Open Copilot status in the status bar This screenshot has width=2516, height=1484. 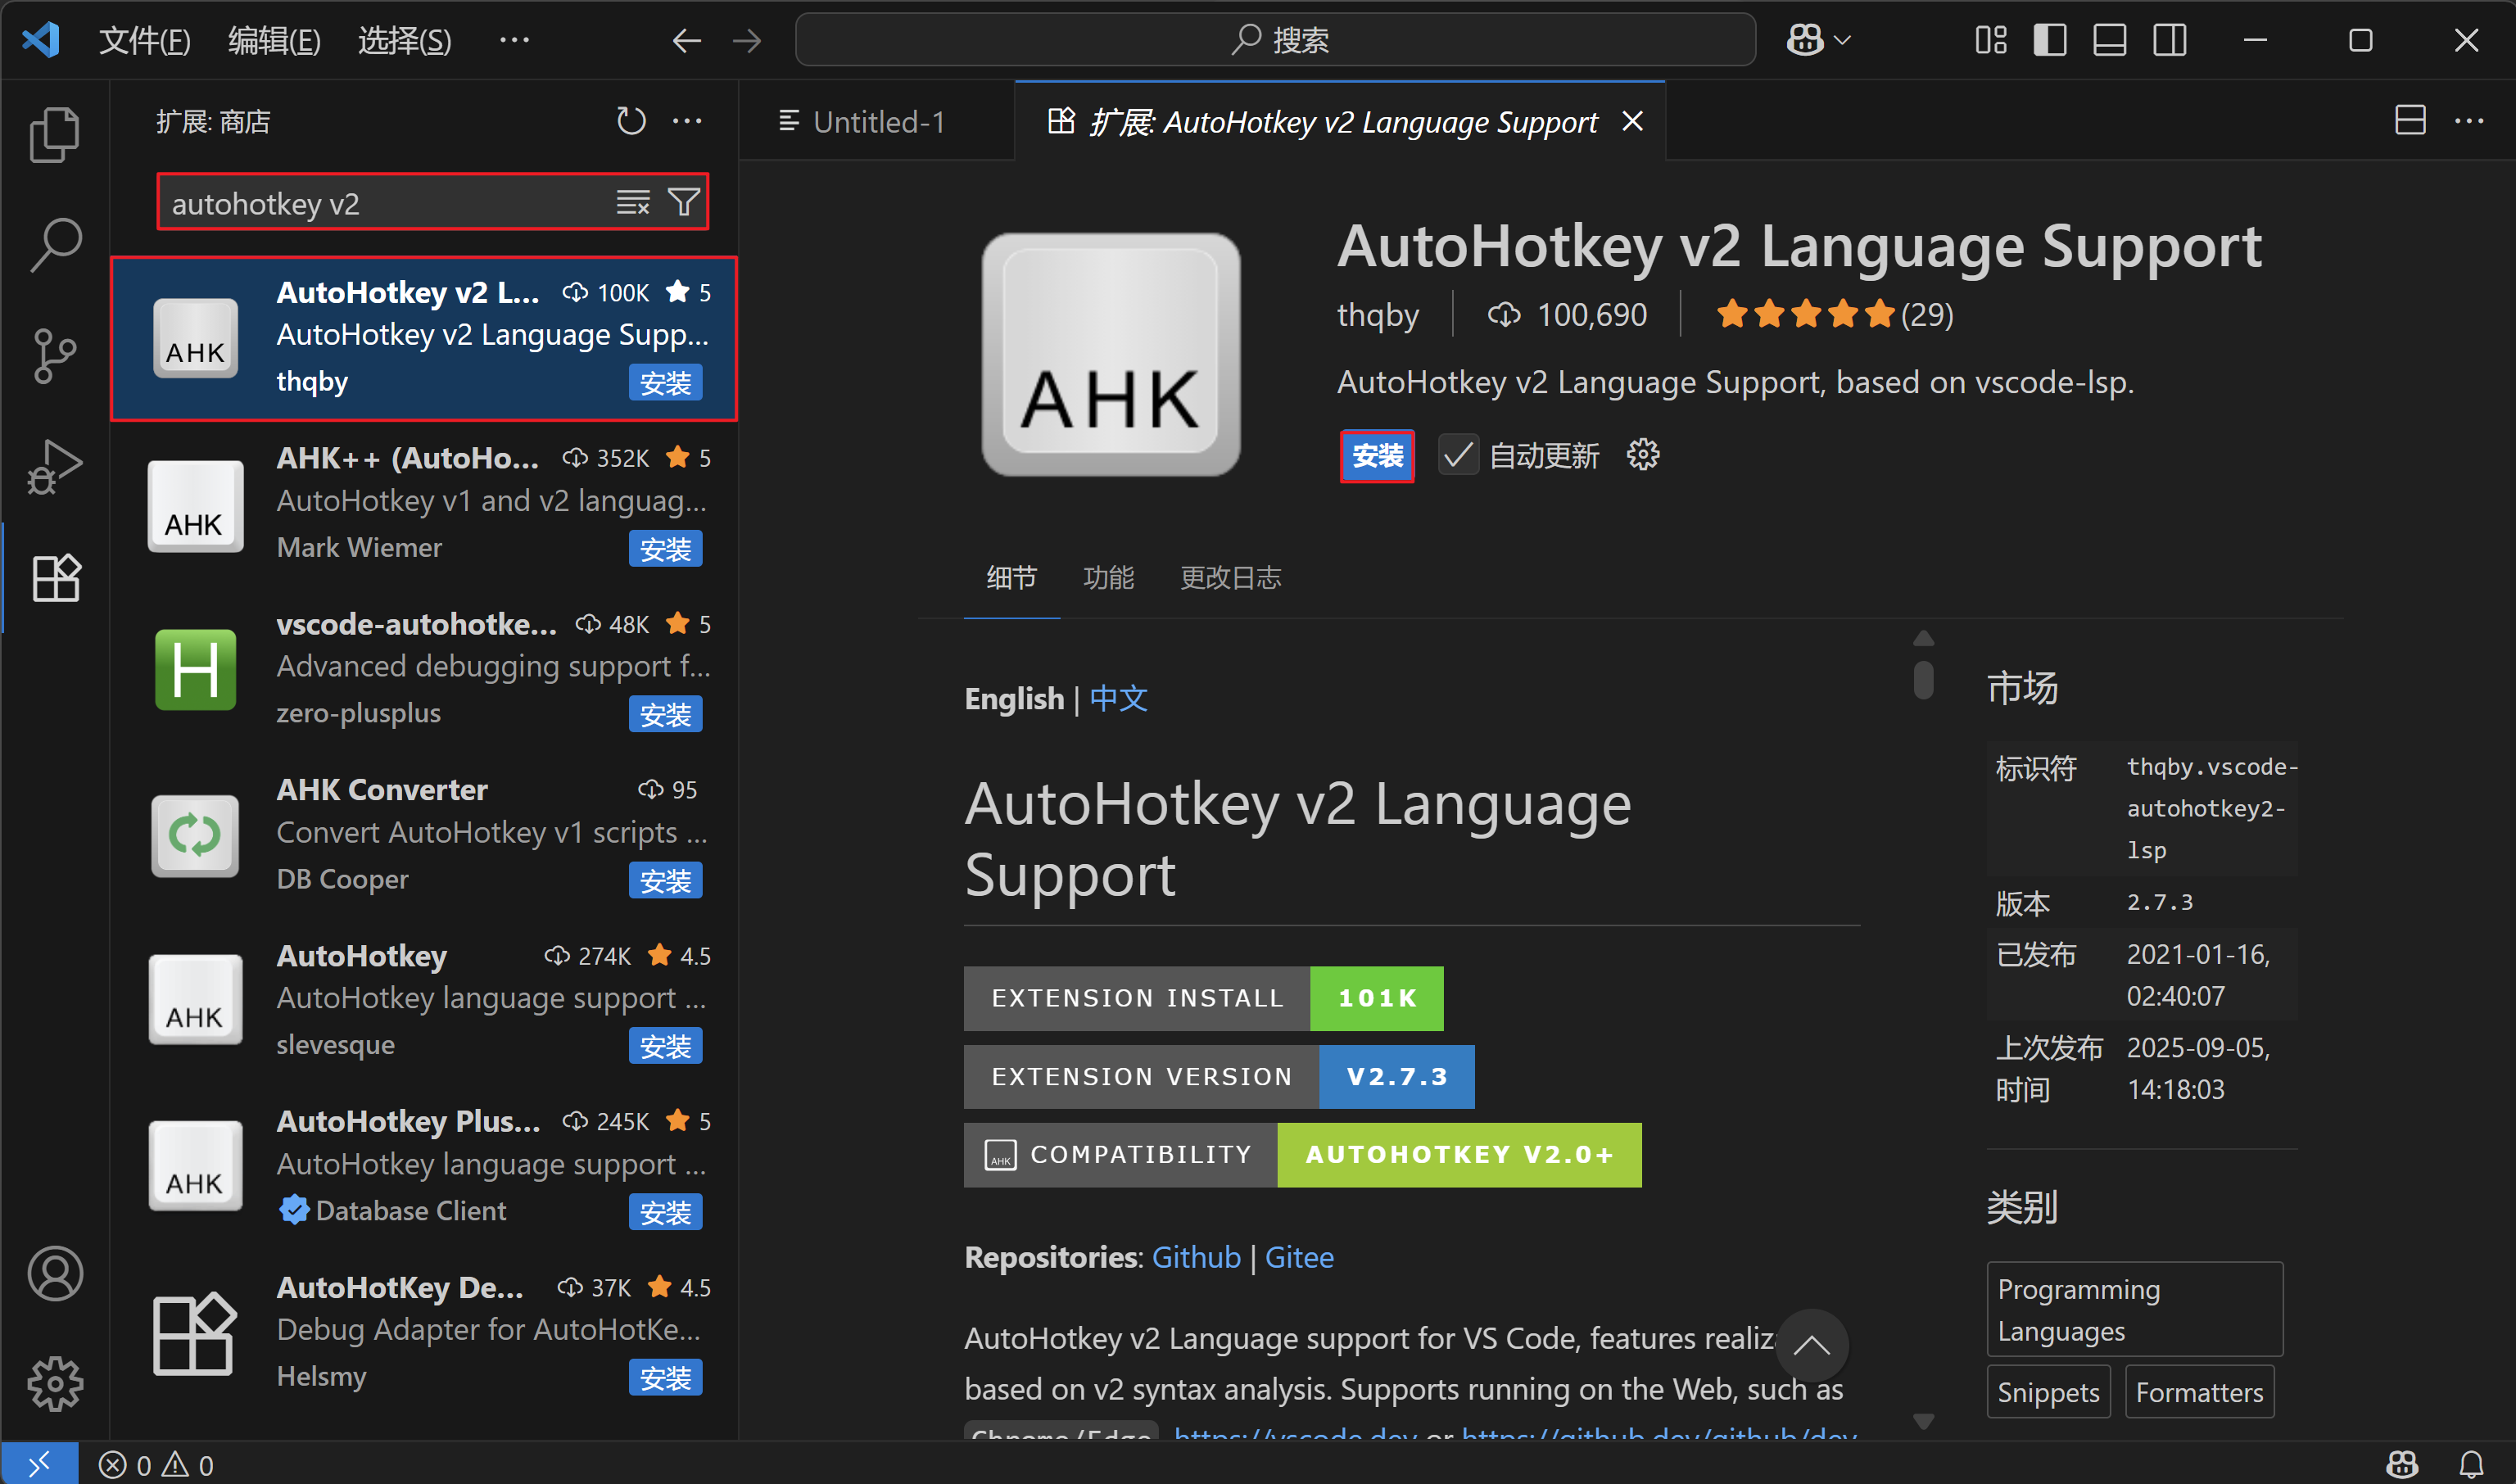tap(2402, 1465)
